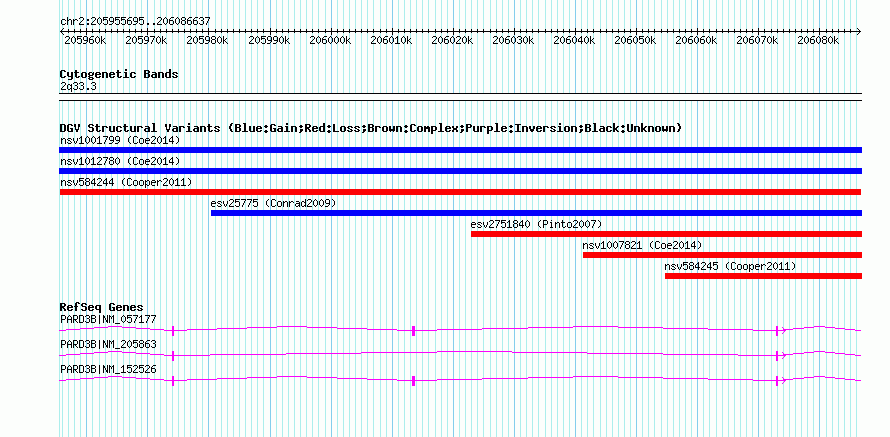This screenshot has width=890, height=437.
Task: Open the nsv584245 (Cooper2011) label
Action: (x=731, y=266)
